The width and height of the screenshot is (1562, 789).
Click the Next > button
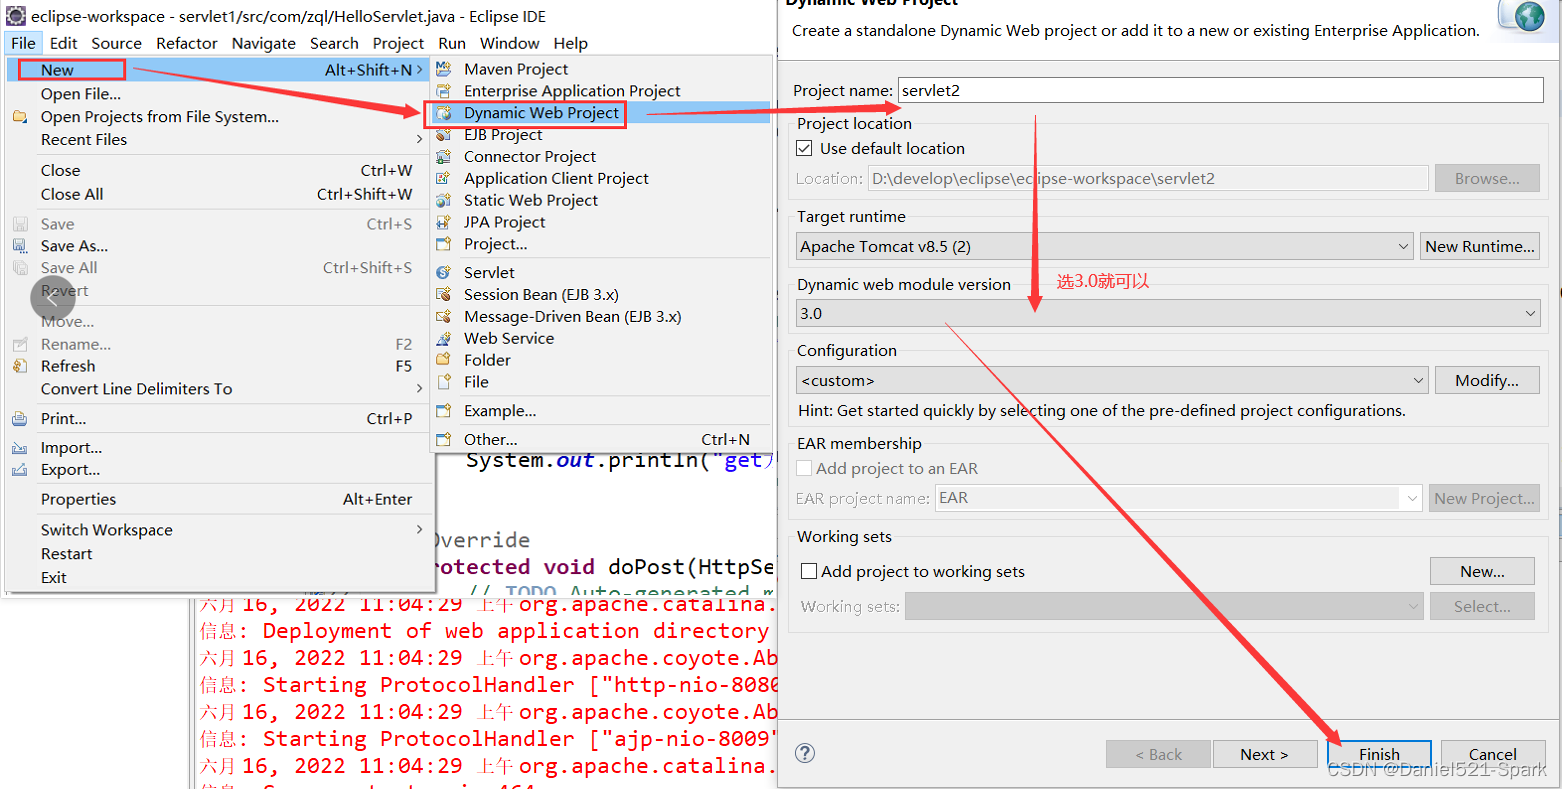tap(1264, 754)
